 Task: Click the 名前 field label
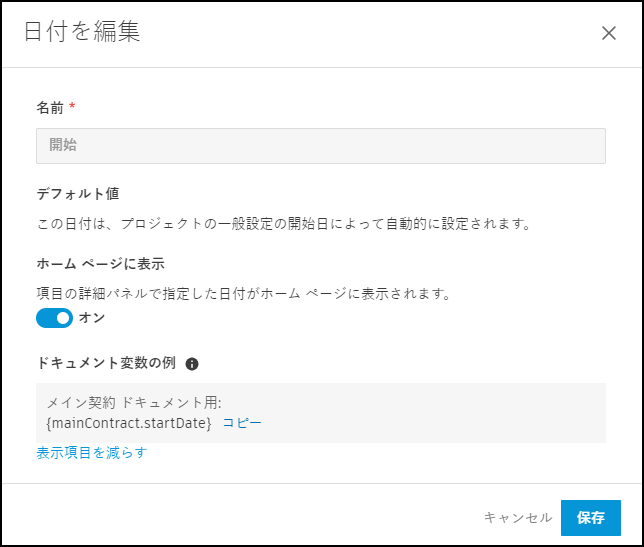click(50, 106)
